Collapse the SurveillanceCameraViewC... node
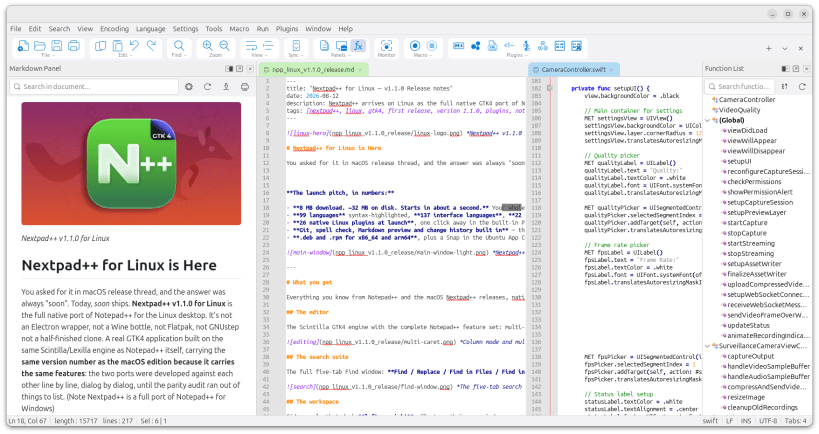 pyautogui.click(x=708, y=346)
